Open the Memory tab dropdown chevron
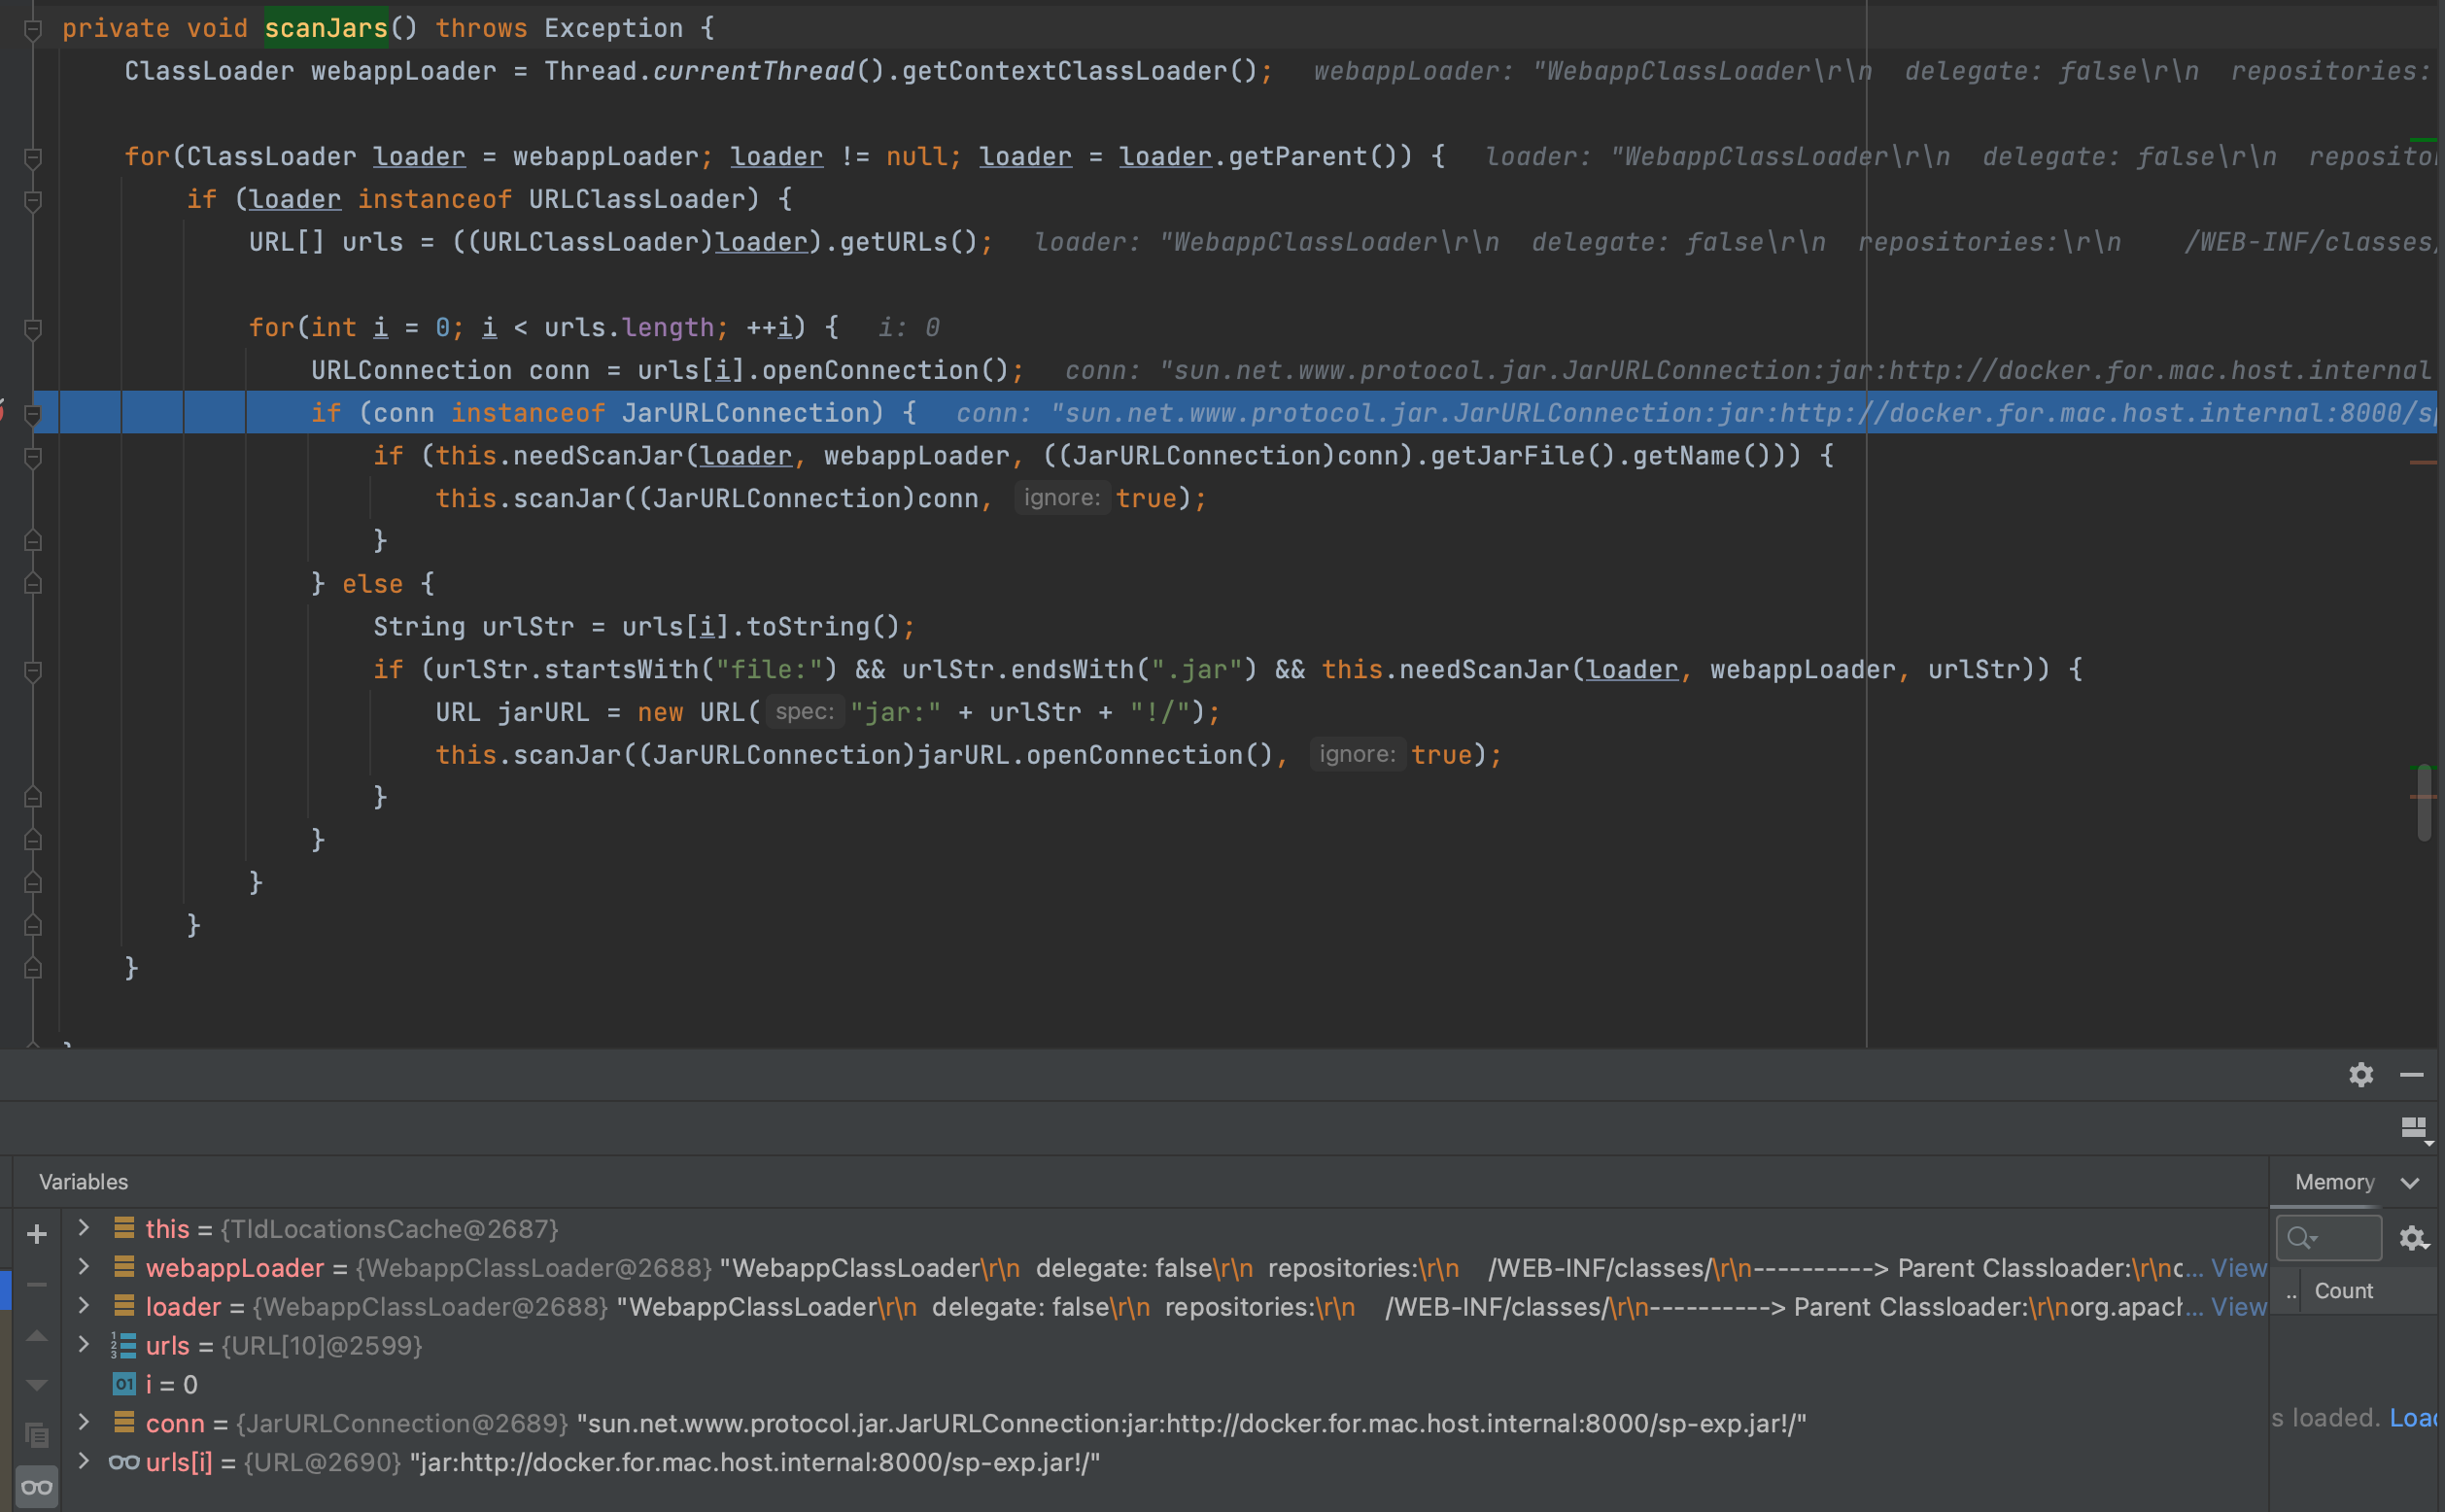 point(2410,1183)
